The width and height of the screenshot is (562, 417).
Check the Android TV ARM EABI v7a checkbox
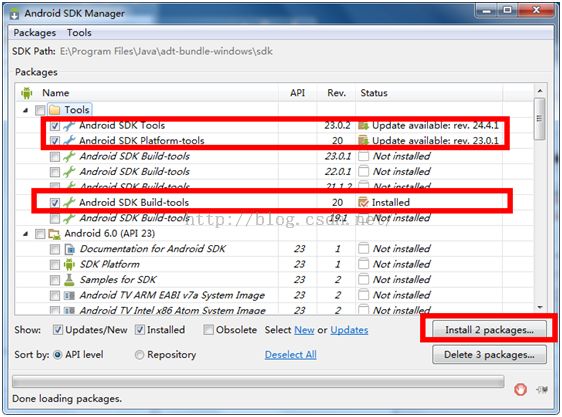(55, 295)
